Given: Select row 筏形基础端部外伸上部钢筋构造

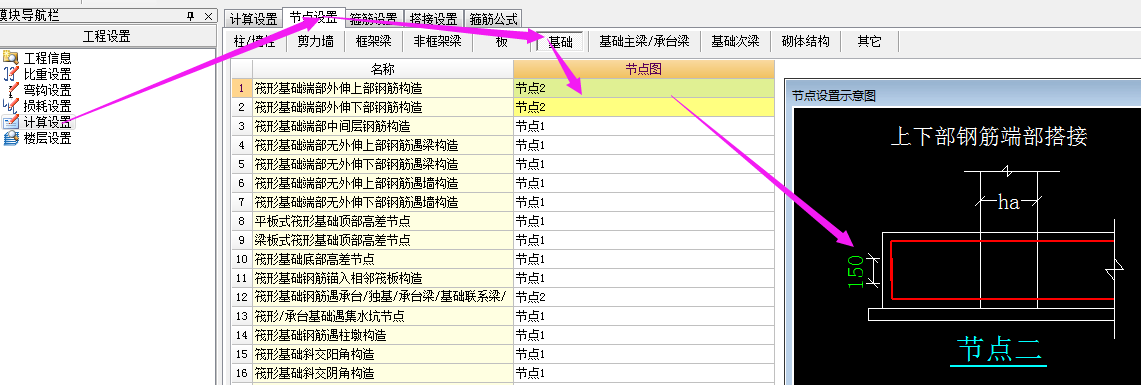Looking at the screenshot, I should [383, 88].
